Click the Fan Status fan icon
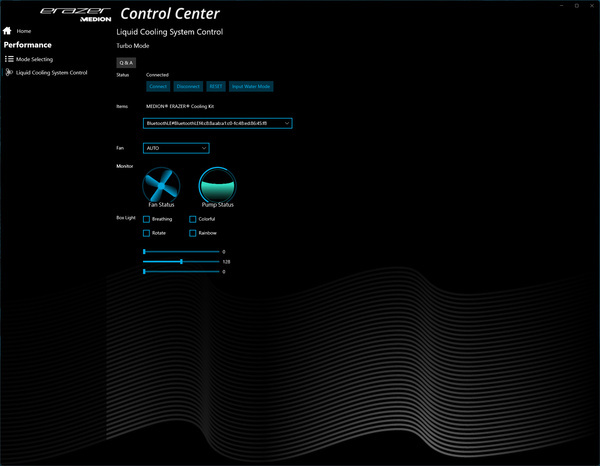Image resolution: width=600 pixels, height=466 pixels. [x=160, y=184]
